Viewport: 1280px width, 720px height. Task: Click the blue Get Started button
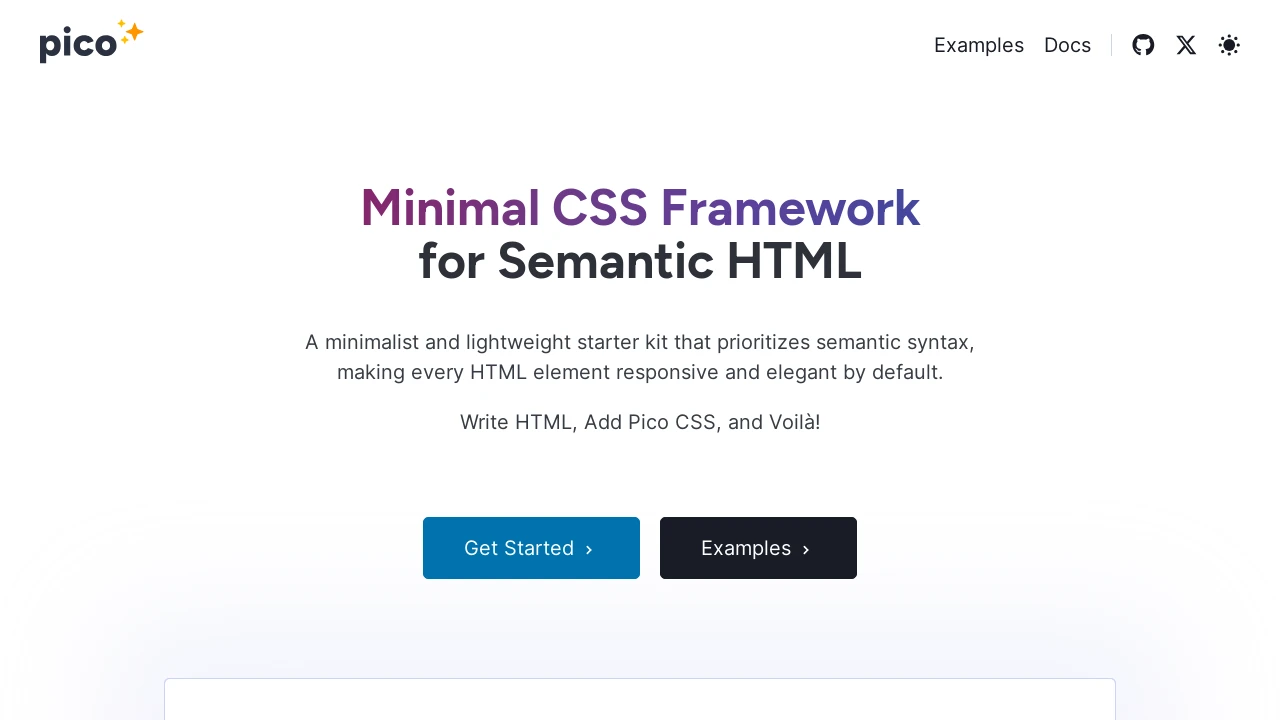tap(531, 548)
